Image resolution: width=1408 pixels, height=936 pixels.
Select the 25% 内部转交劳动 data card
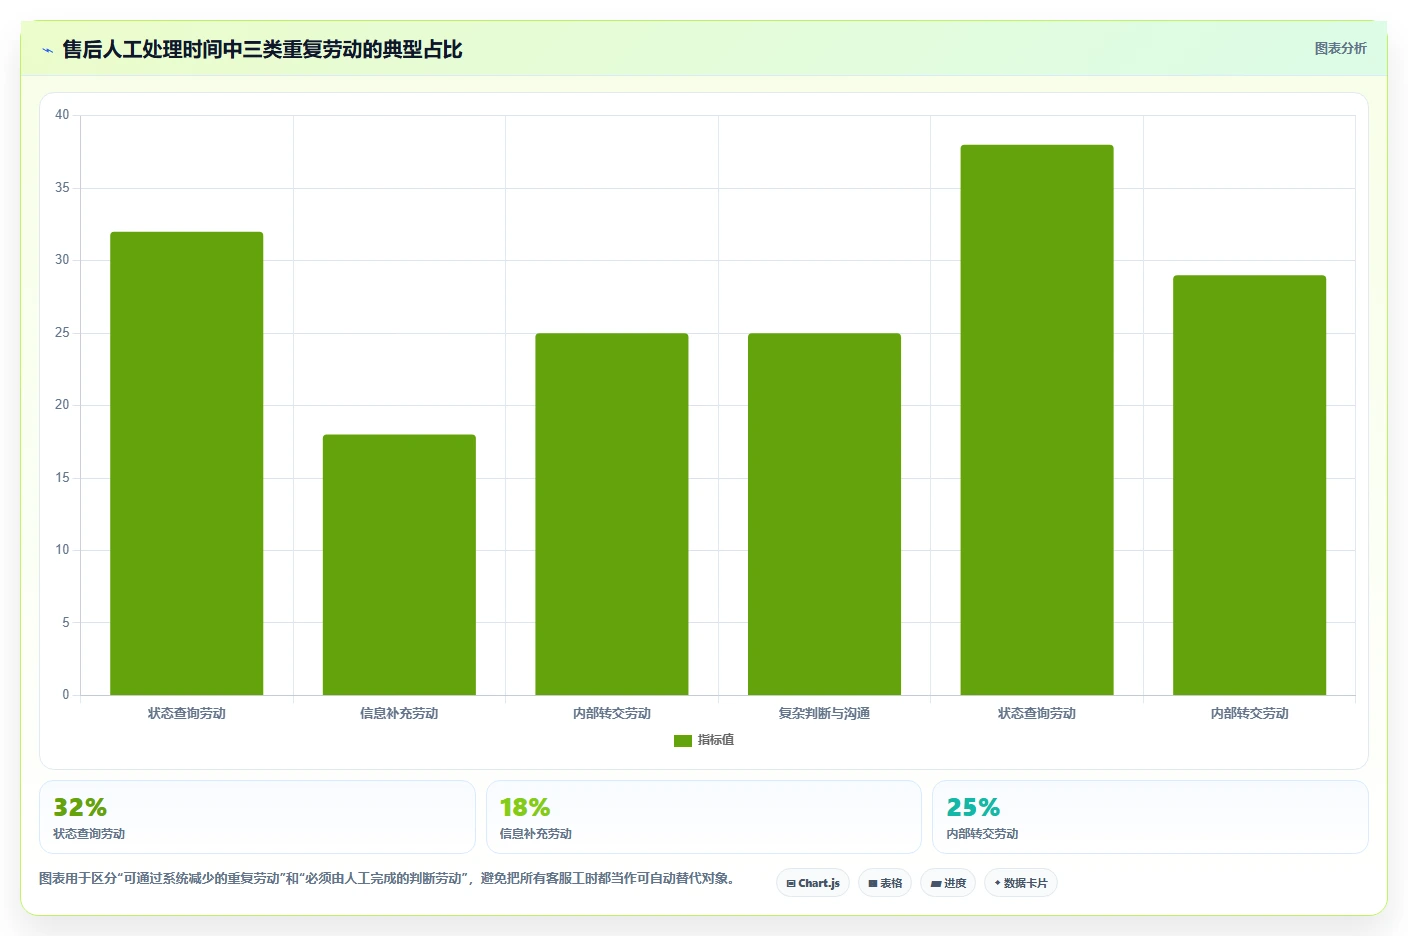(1150, 817)
